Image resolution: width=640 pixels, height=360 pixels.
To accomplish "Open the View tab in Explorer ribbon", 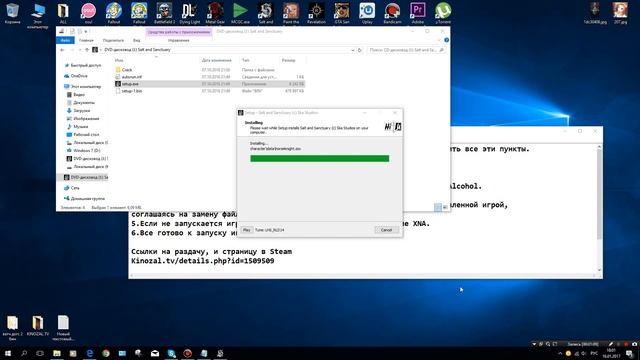I will pyautogui.click(x=136, y=40).
